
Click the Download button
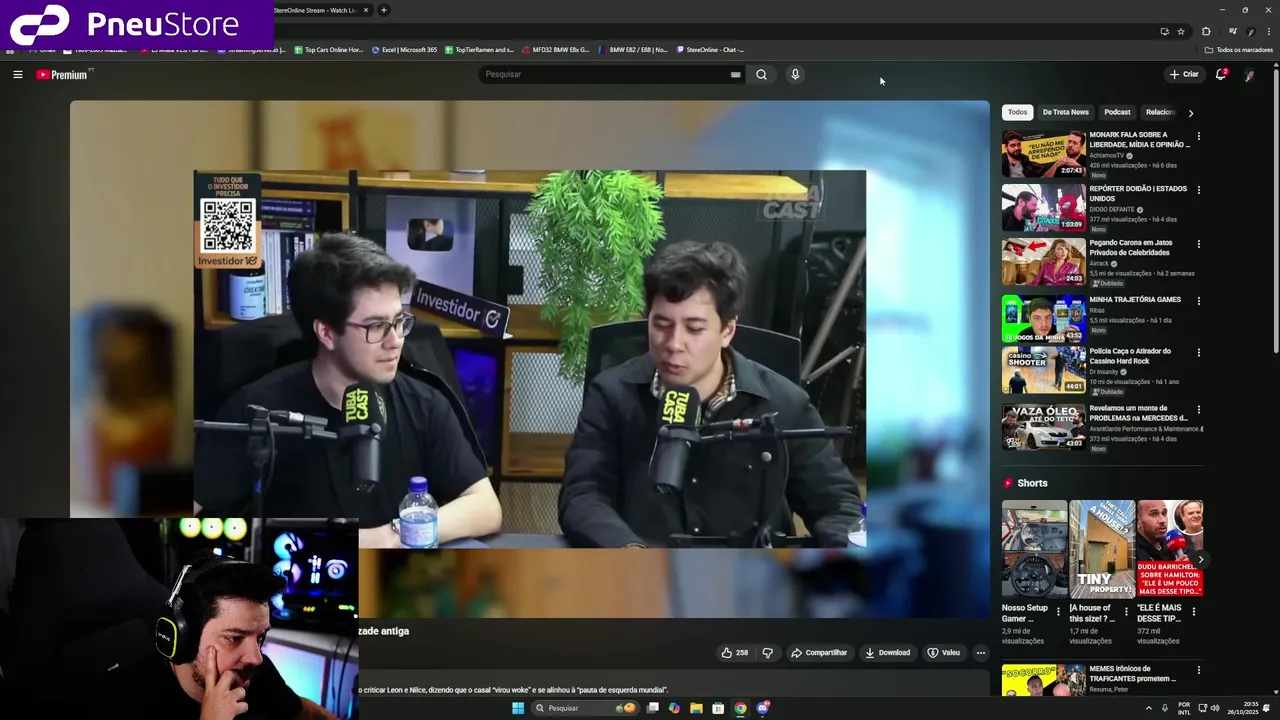[x=888, y=653]
